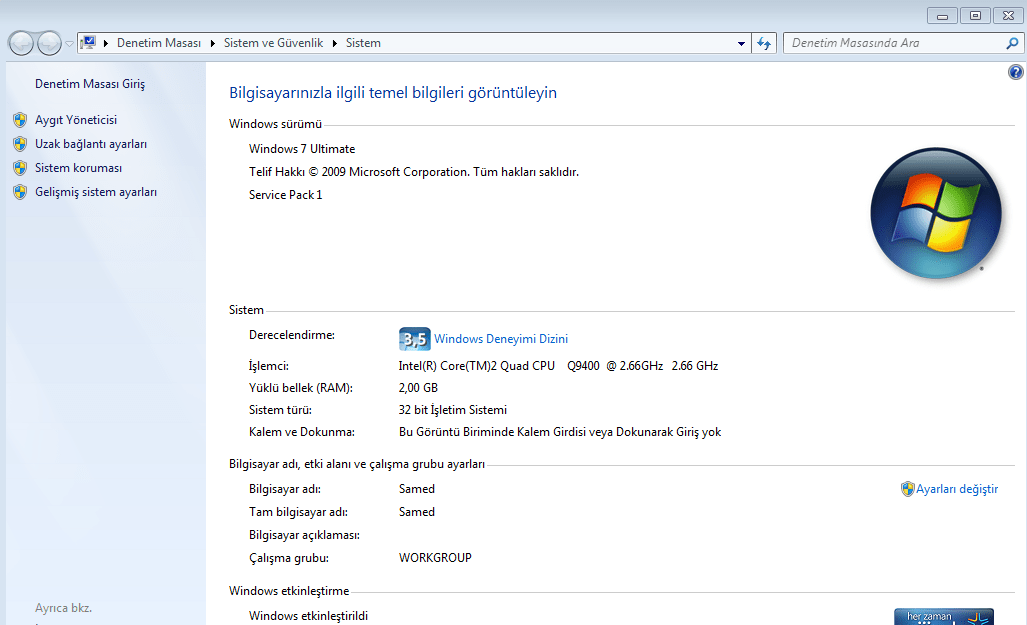Click the Ayrıca bkz. label in sidebar
The image size is (1027, 625).
pos(64,608)
